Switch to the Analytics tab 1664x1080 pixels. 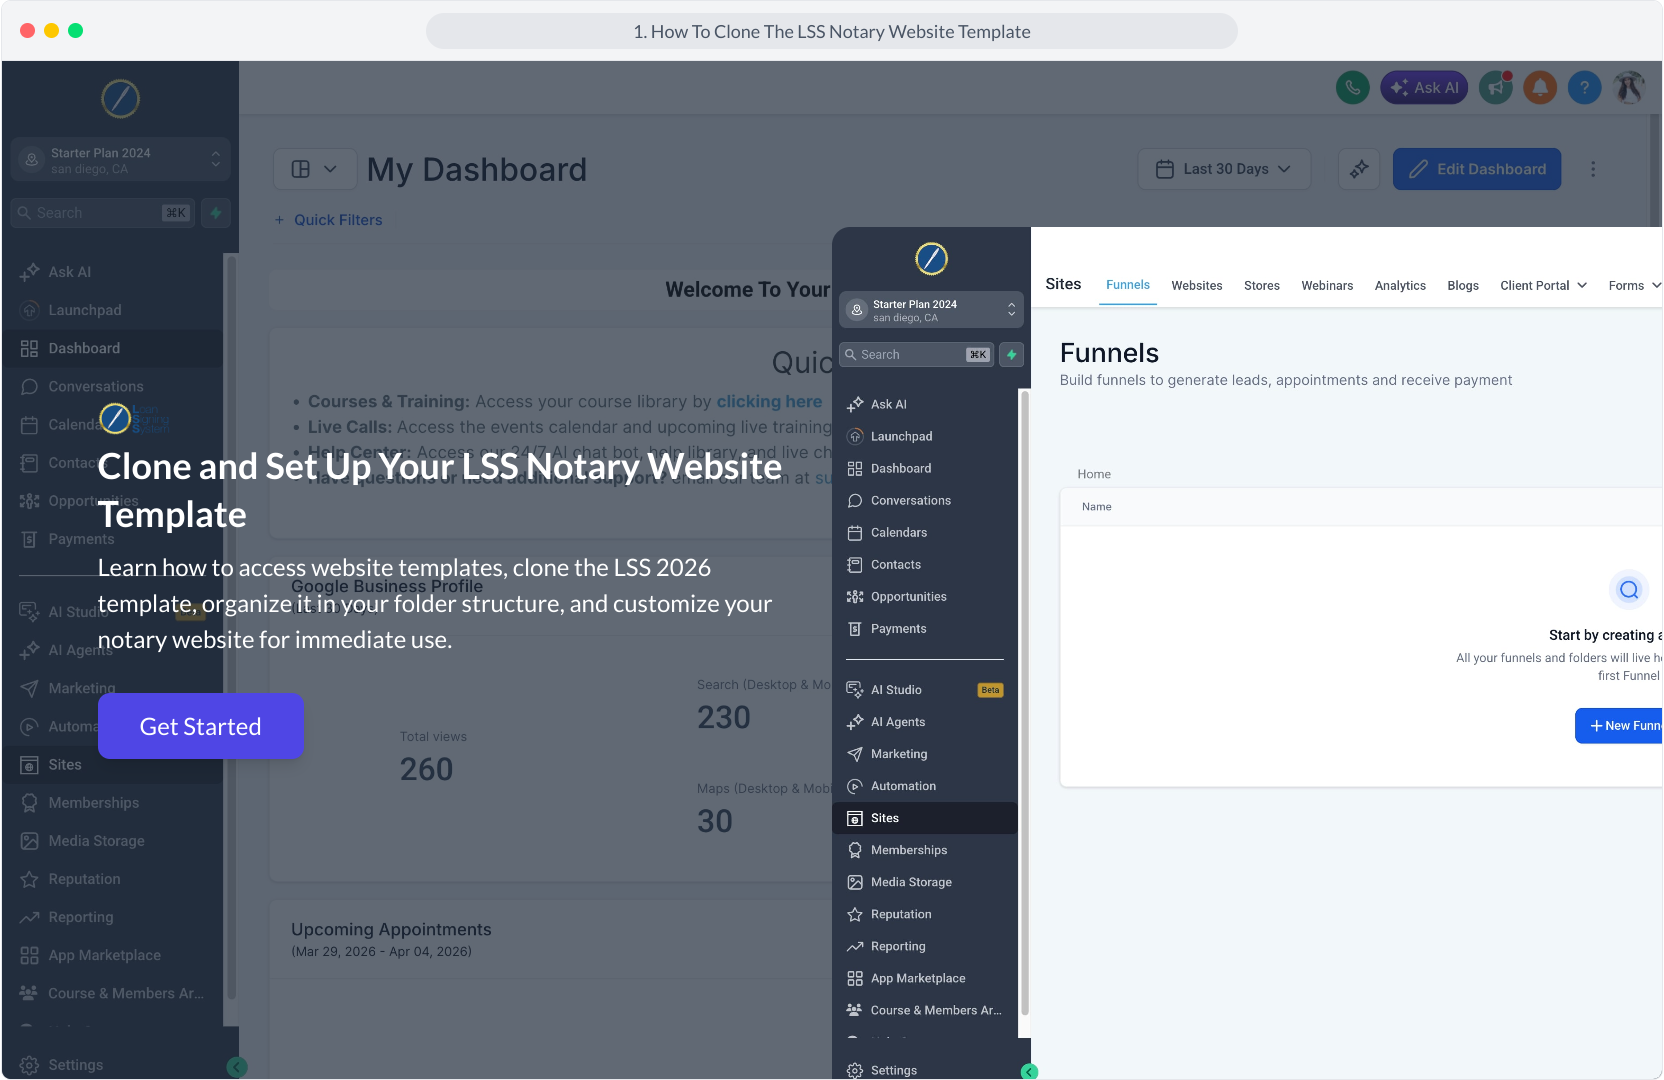[1400, 286]
